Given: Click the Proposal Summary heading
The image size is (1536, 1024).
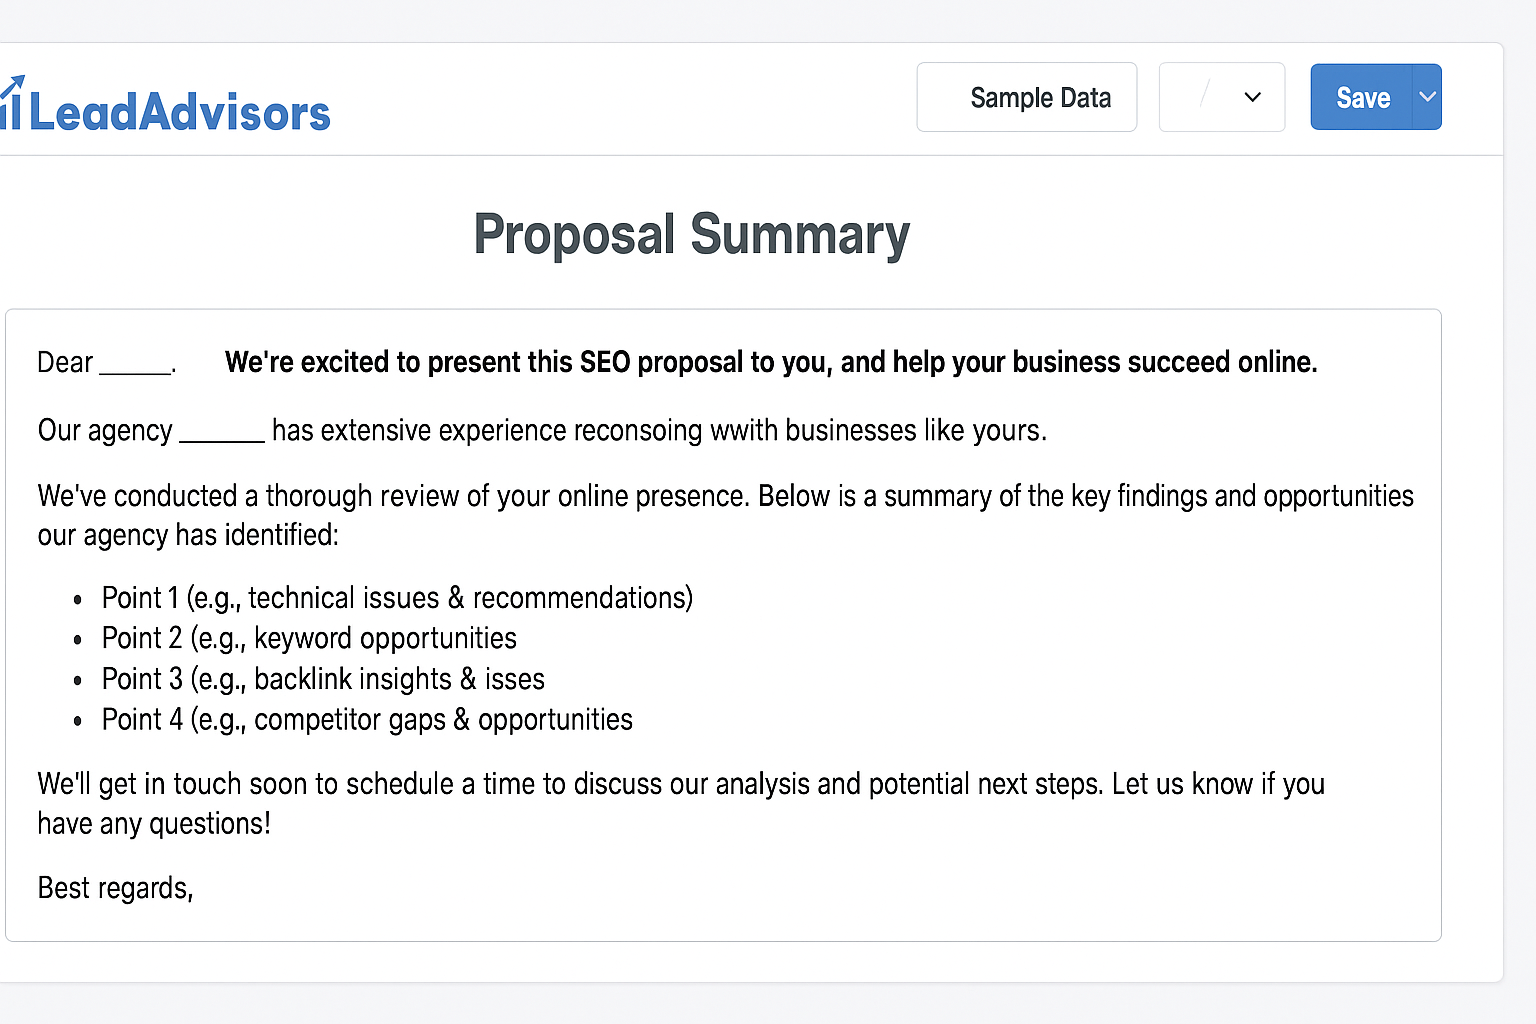Looking at the screenshot, I should 691,235.
